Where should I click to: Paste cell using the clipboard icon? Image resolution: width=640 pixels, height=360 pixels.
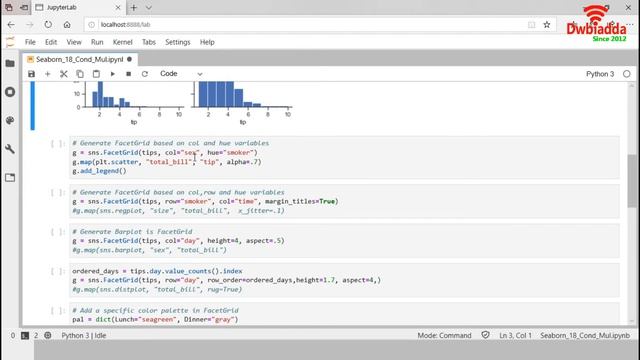pyautogui.click(x=96, y=74)
